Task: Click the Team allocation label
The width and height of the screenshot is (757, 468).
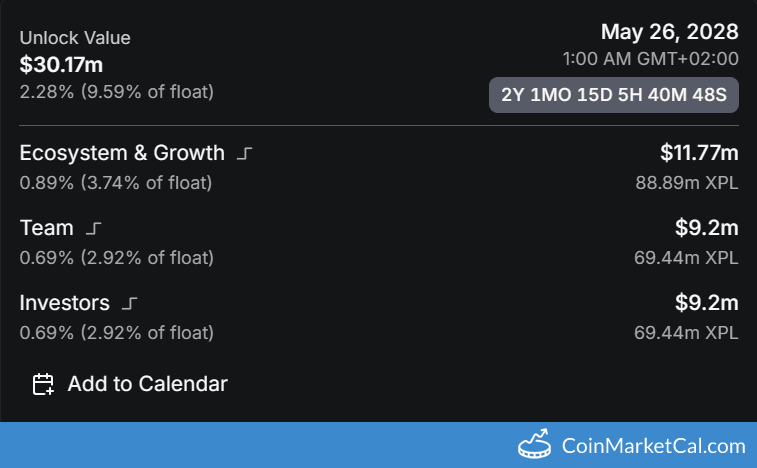Action: (47, 228)
